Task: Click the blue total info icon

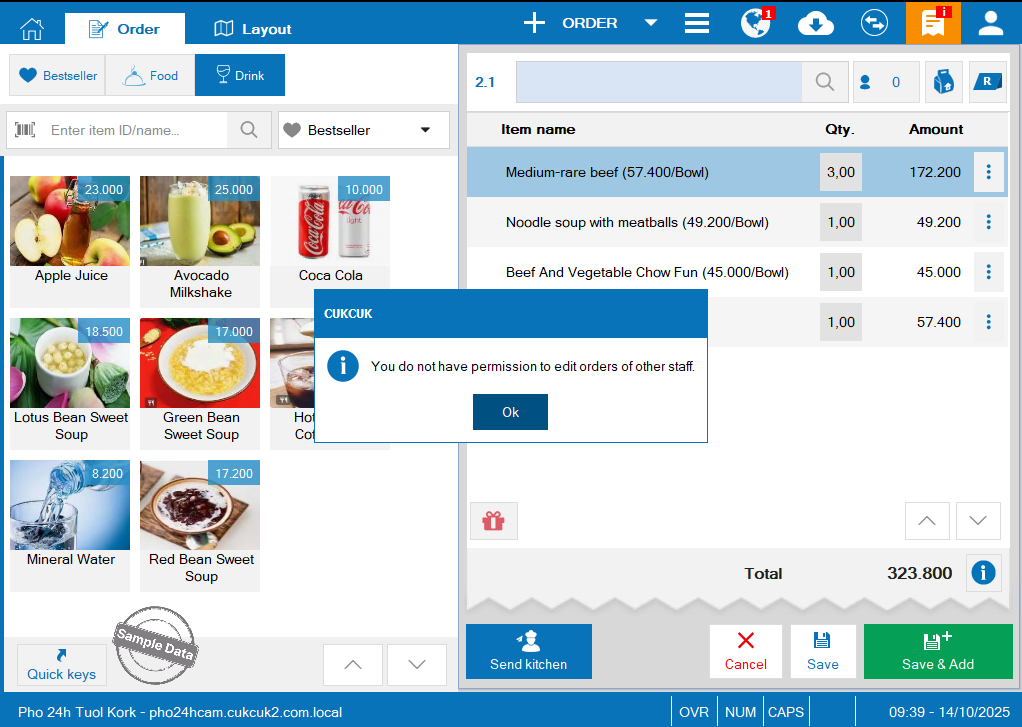Action: click(984, 573)
